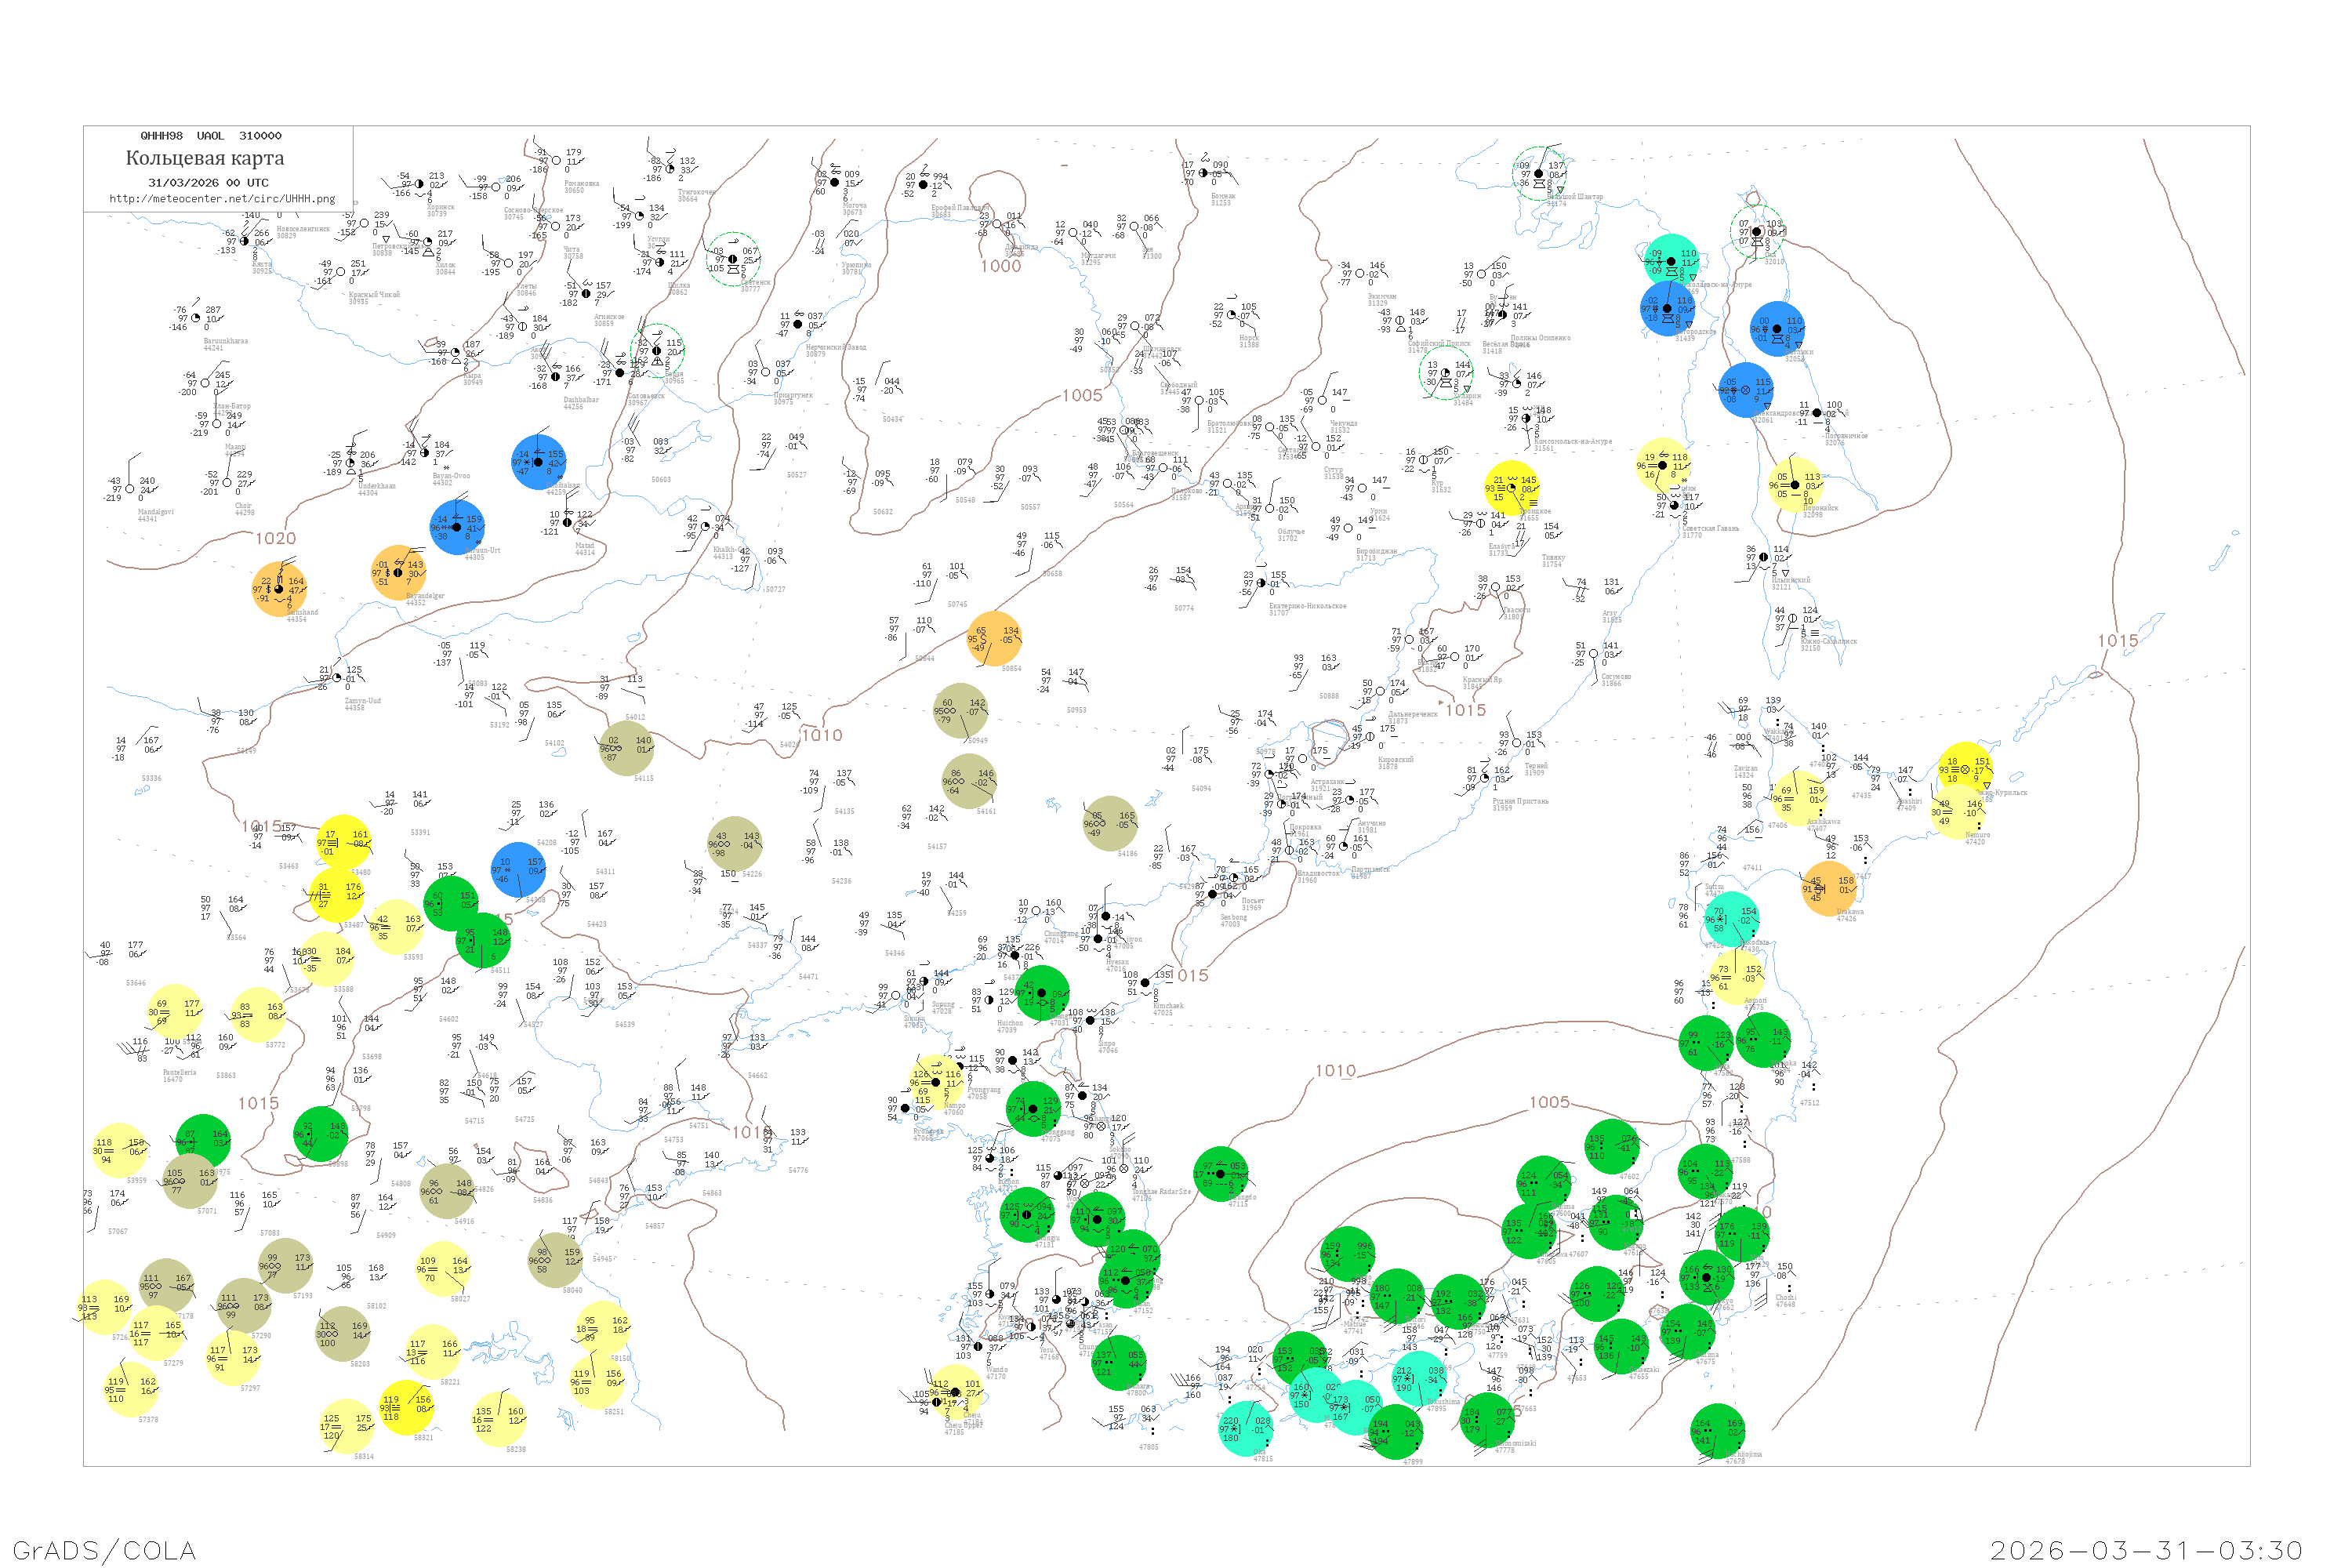Click the GrADS/COLA footer text

(104, 1550)
